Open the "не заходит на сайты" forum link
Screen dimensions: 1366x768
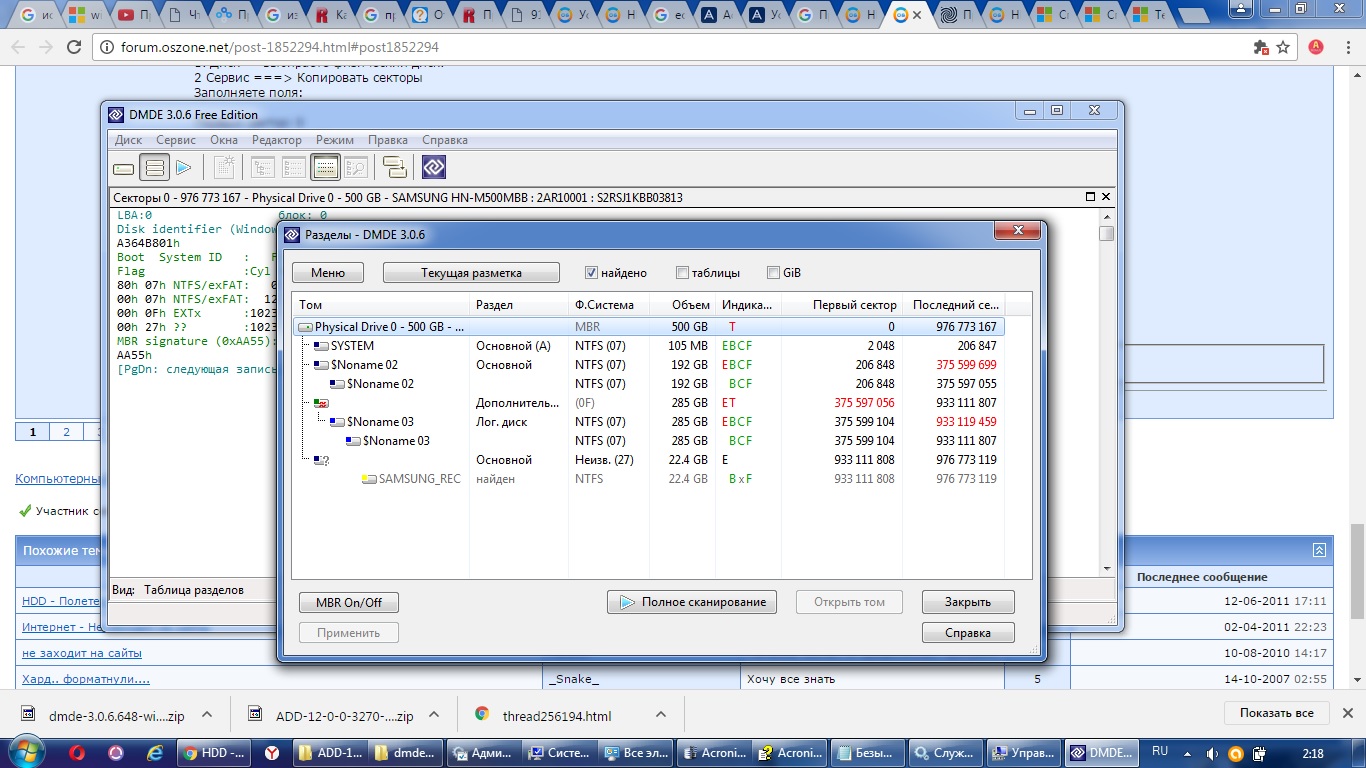coord(82,653)
